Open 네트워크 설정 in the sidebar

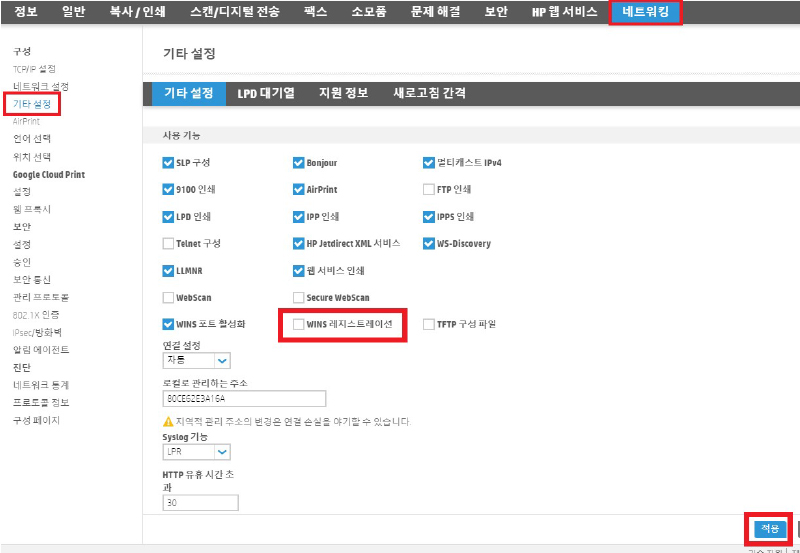(x=41, y=86)
